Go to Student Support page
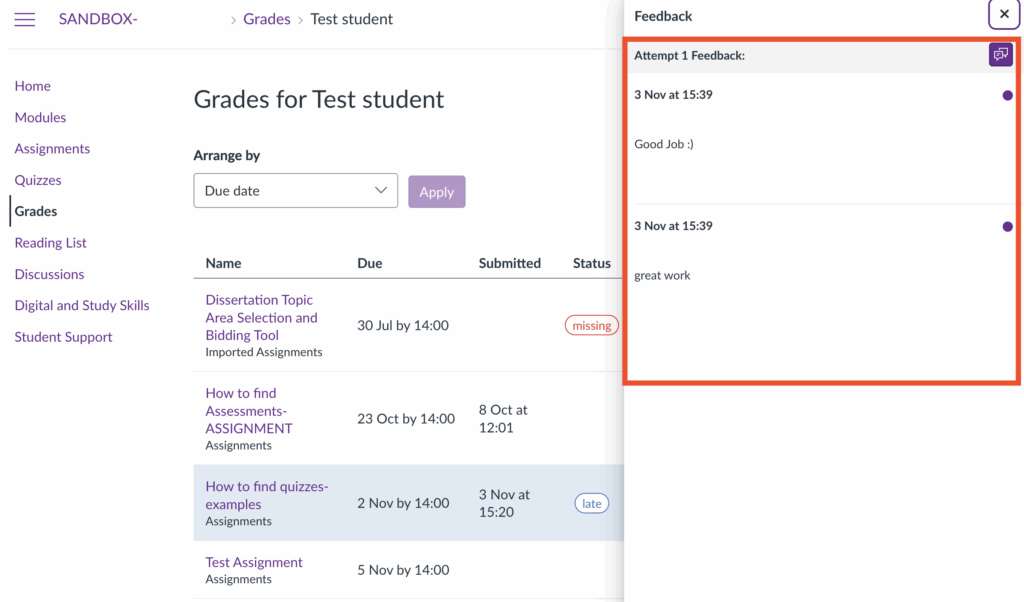 [63, 337]
